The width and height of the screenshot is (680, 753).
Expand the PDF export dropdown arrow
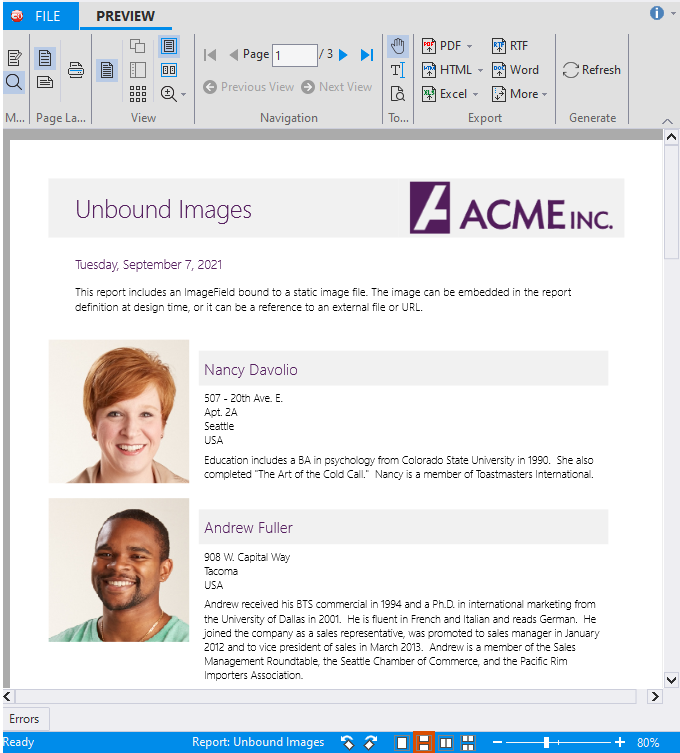[469, 47]
